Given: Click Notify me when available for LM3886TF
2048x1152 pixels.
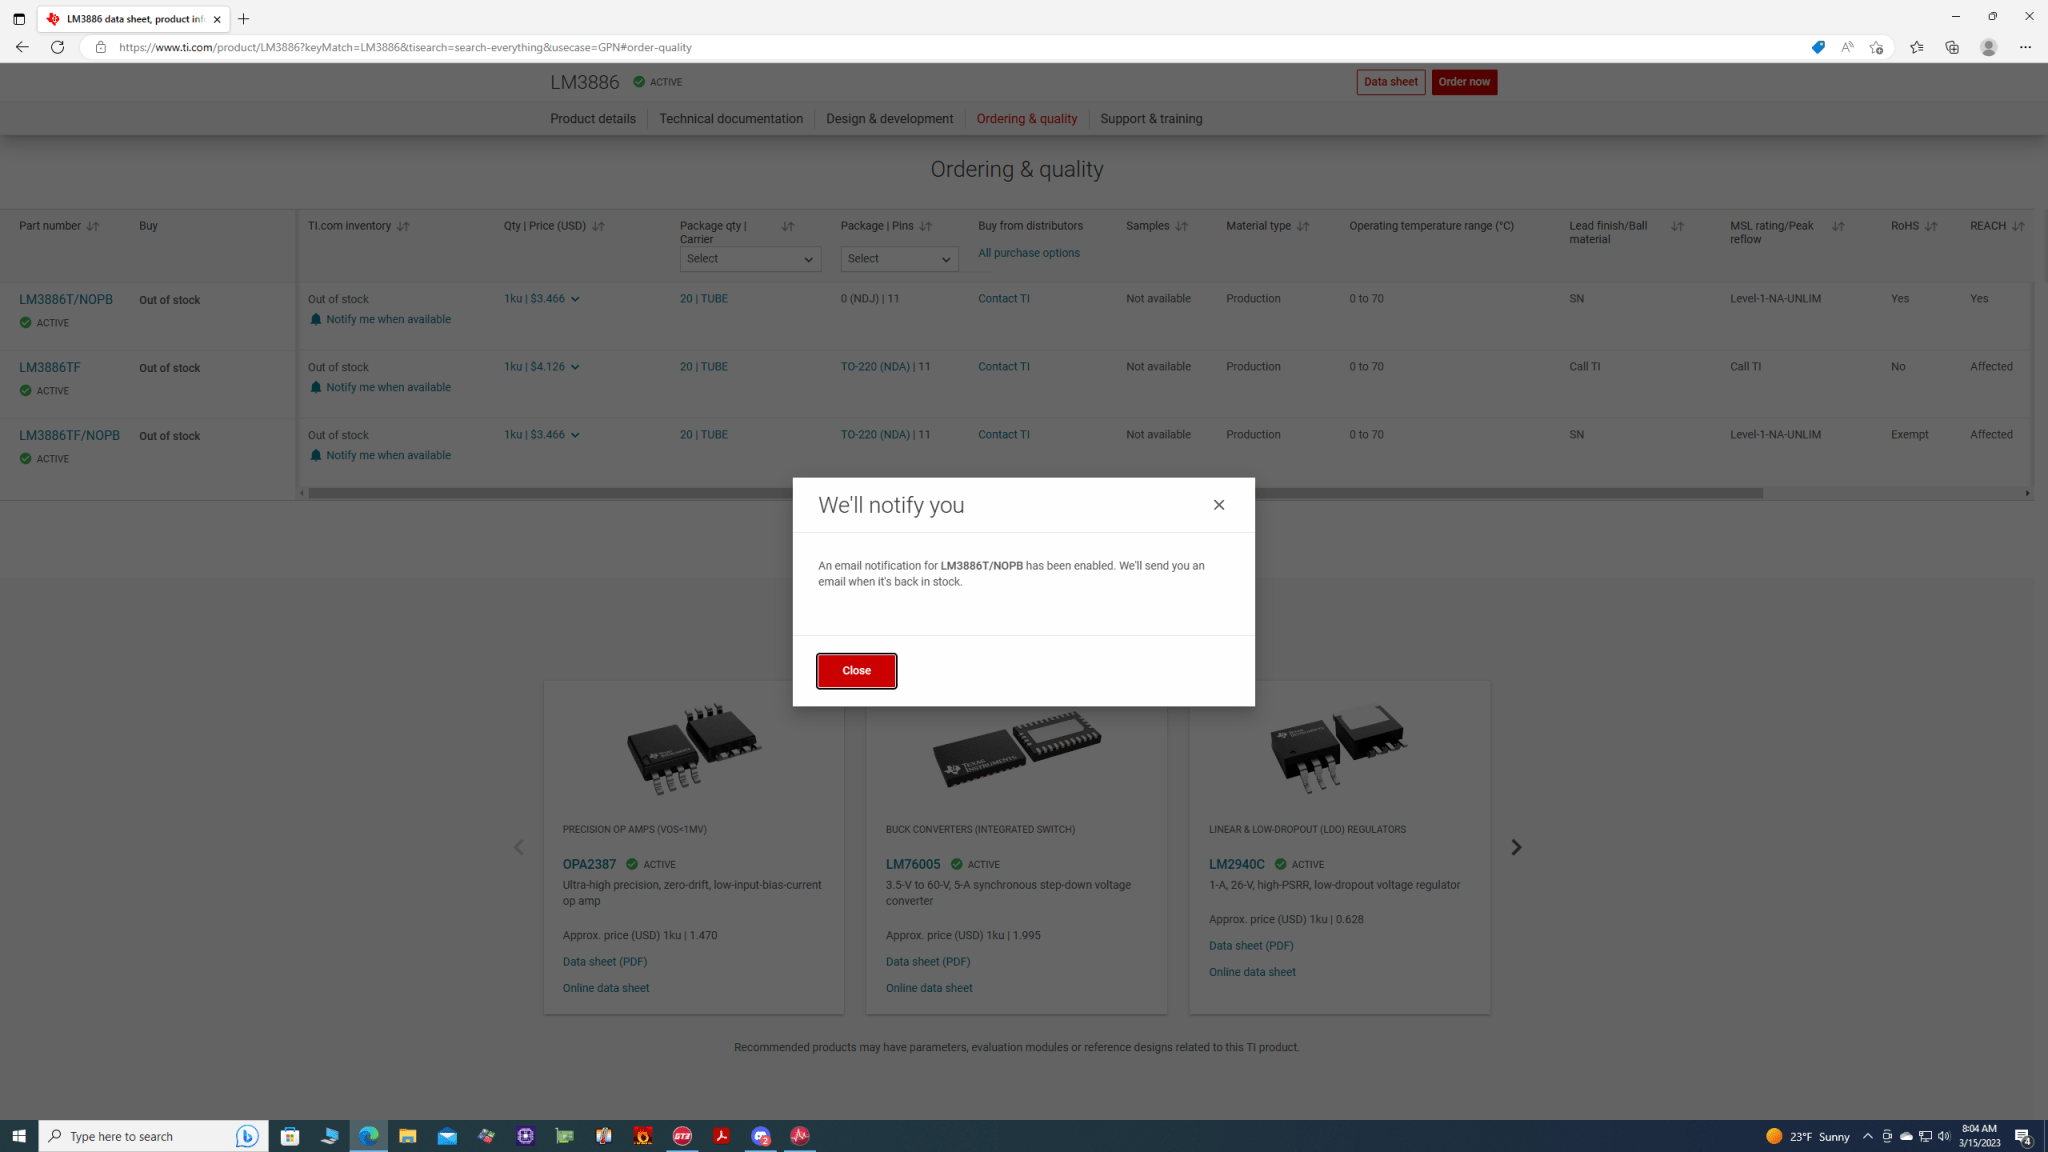Looking at the screenshot, I should tap(380, 387).
